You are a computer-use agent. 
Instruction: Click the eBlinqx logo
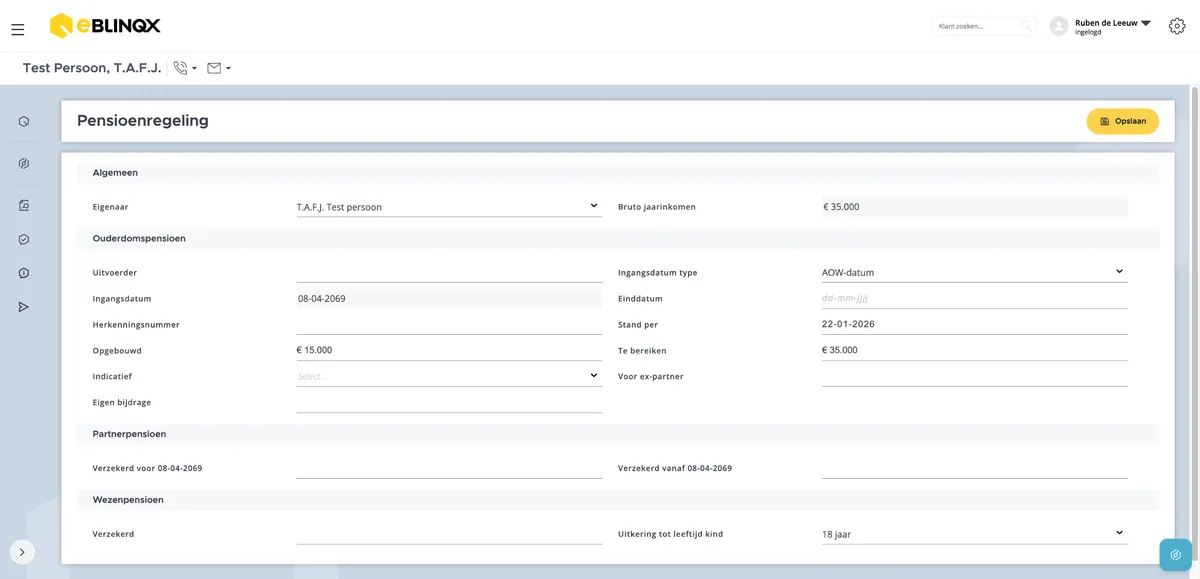pos(105,26)
